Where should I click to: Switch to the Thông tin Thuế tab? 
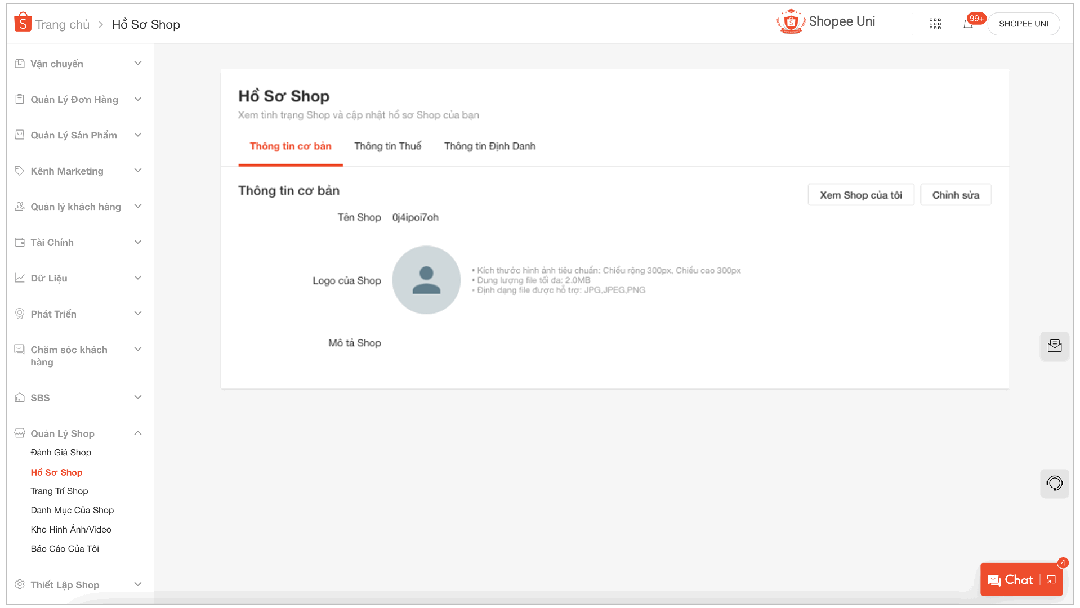(x=387, y=146)
